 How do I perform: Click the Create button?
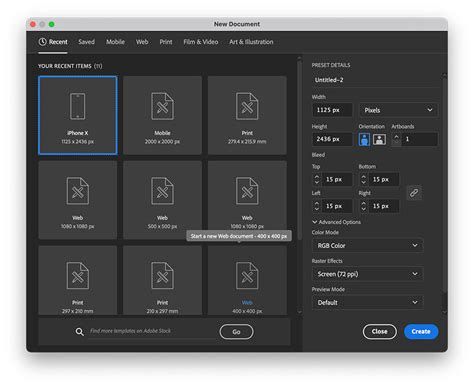point(421,332)
